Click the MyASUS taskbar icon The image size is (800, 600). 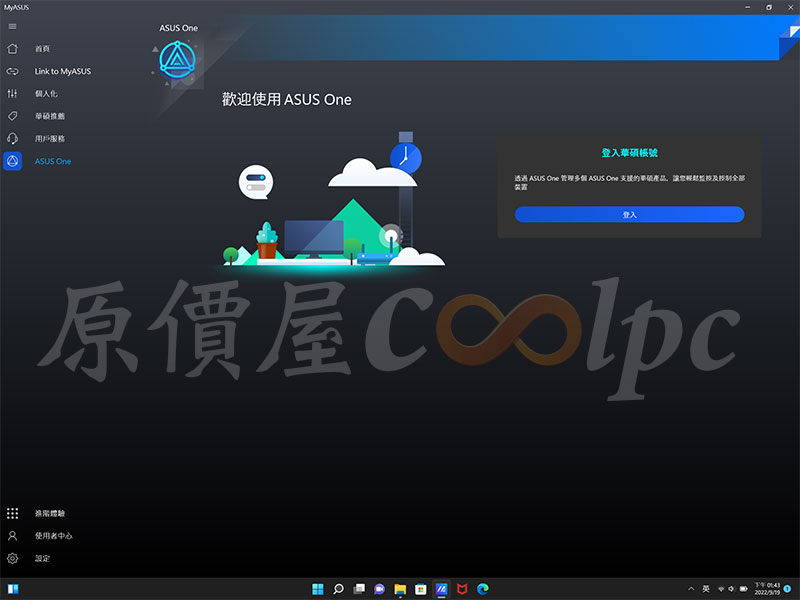pos(441,589)
